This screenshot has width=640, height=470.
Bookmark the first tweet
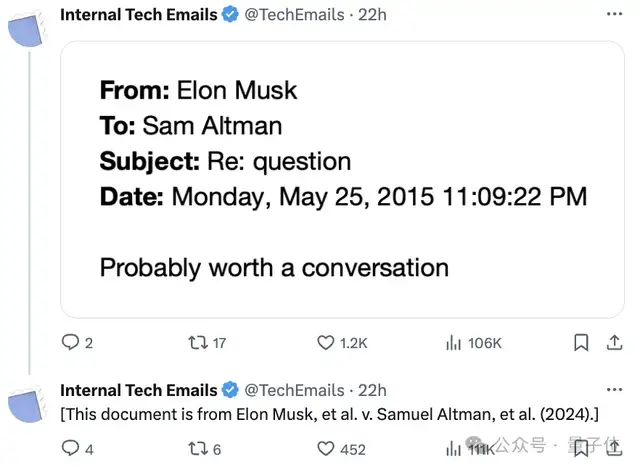[x=581, y=343]
